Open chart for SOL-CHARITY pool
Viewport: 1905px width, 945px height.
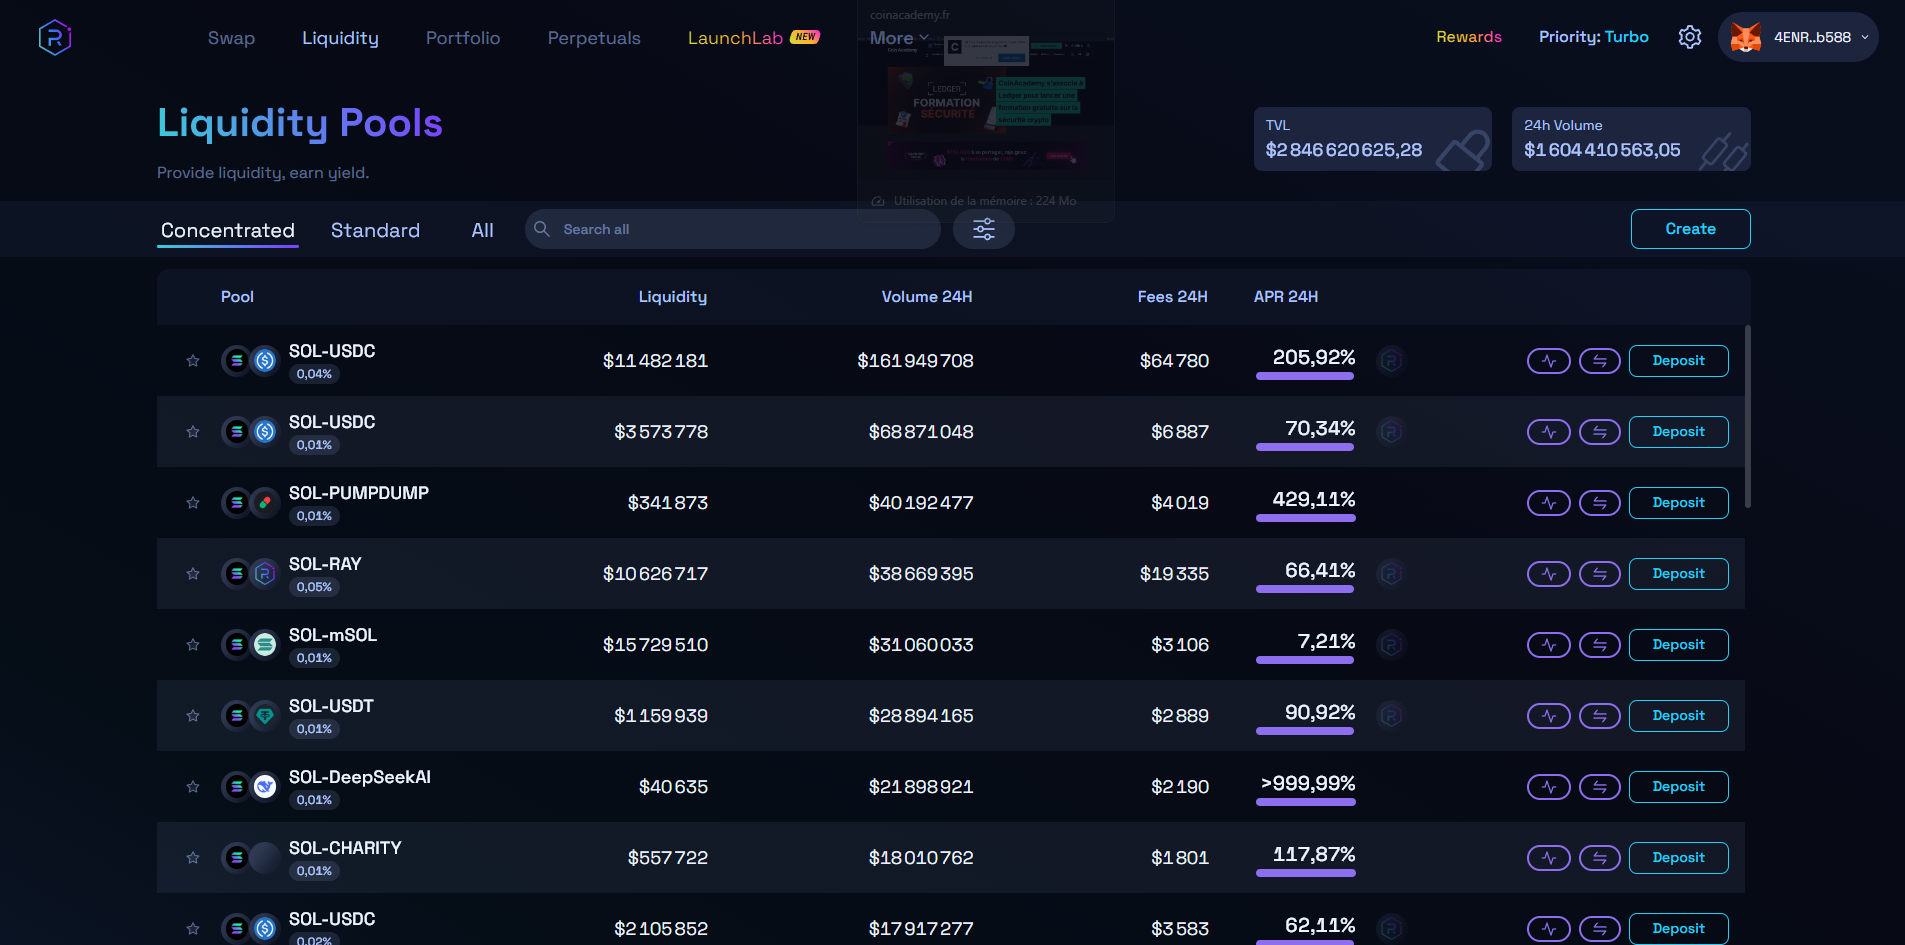(x=1549, y=858)
